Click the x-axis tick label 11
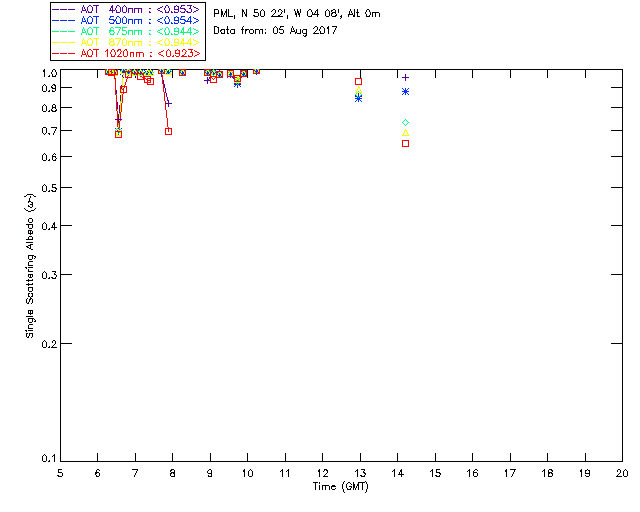Screen dimensions: 640x512 [x=285, y=473]
